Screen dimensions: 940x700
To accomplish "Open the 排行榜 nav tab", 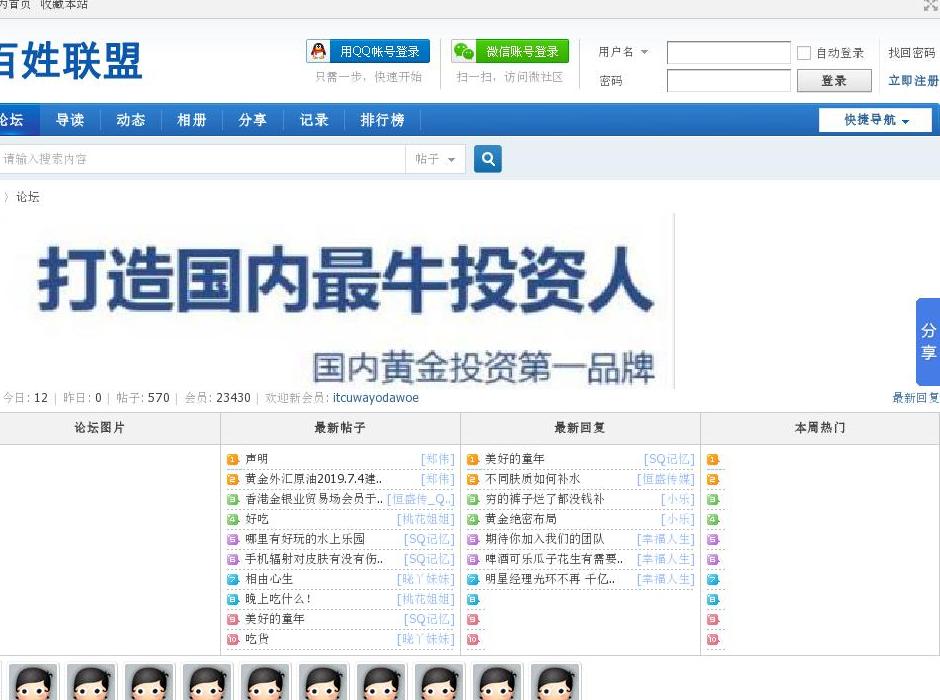I will tap(382, 120).
